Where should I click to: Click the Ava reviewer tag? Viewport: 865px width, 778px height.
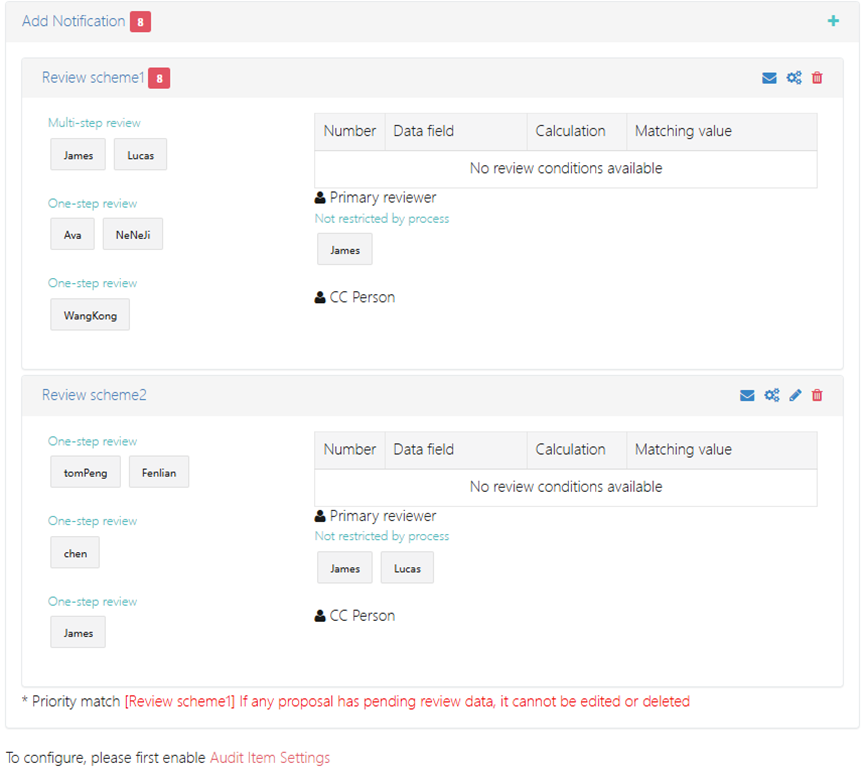tap(72, 235)
